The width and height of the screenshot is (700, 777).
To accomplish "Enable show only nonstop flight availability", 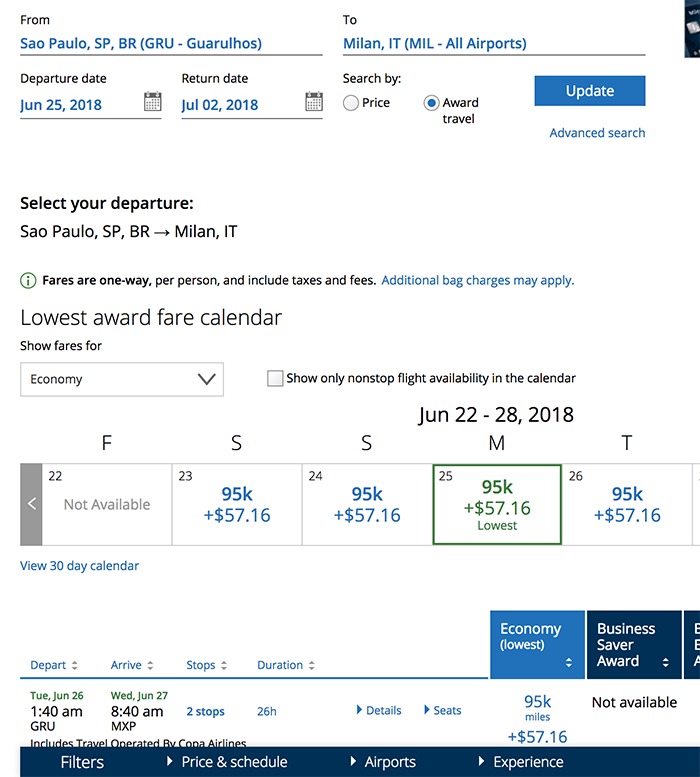I will click(275, 379).
